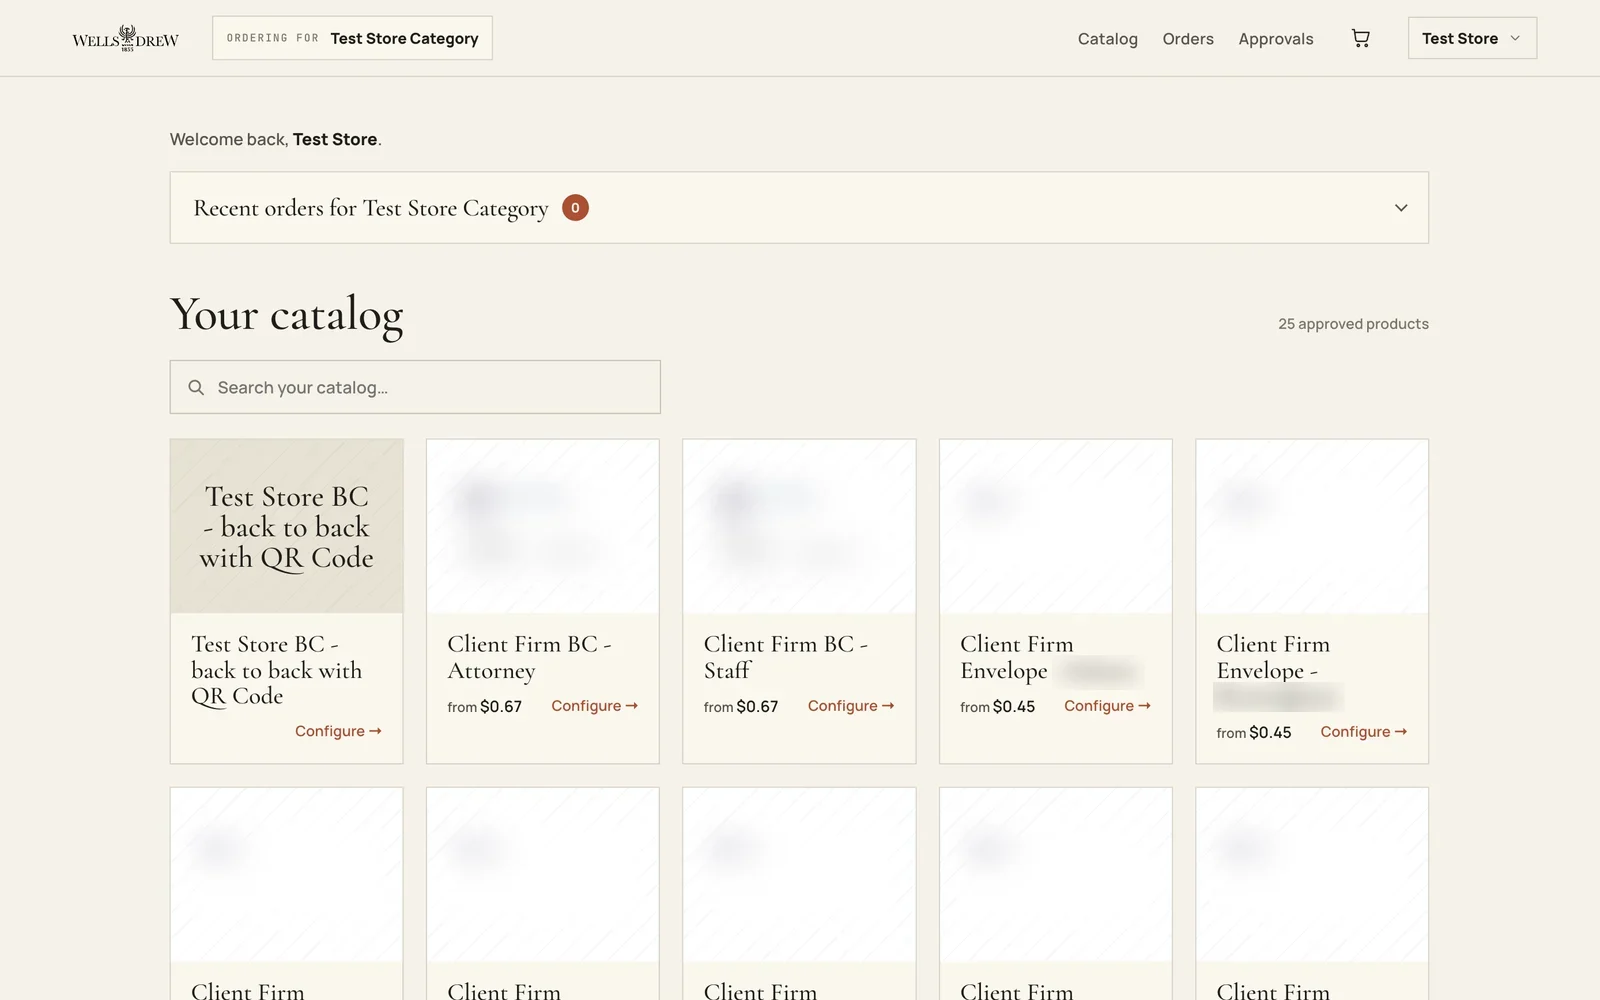Configure the $0.45 Client Firm Envelope in fourth card
The height and width of the screenshot is (1000, 1600).
point(1107,706)
